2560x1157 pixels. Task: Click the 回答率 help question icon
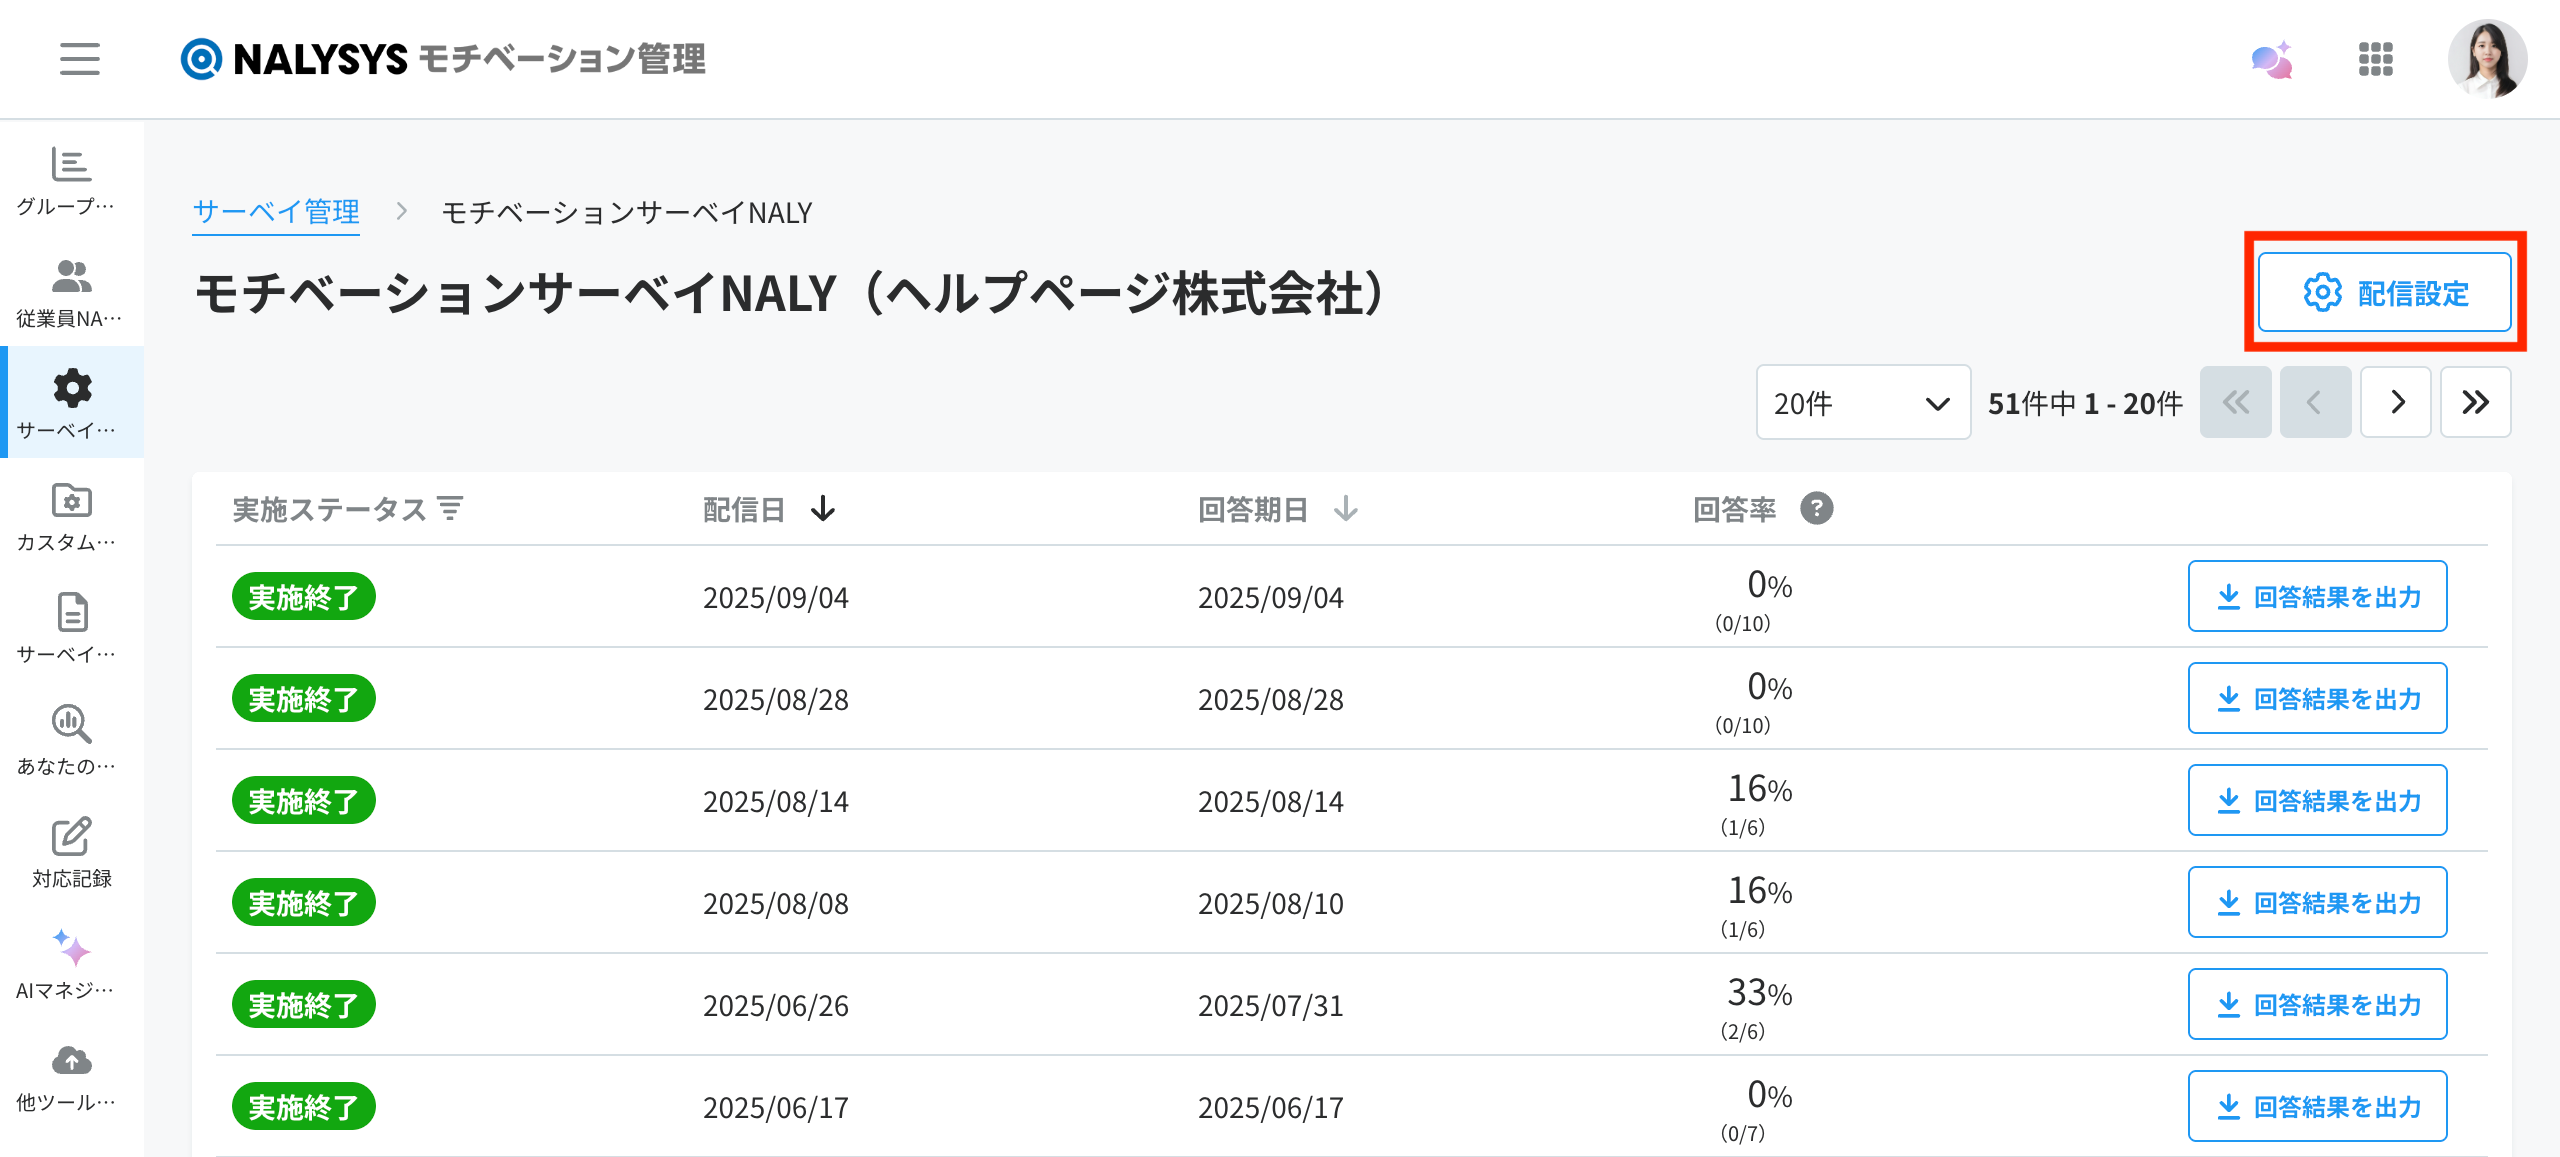click(x=1816, y=509)
